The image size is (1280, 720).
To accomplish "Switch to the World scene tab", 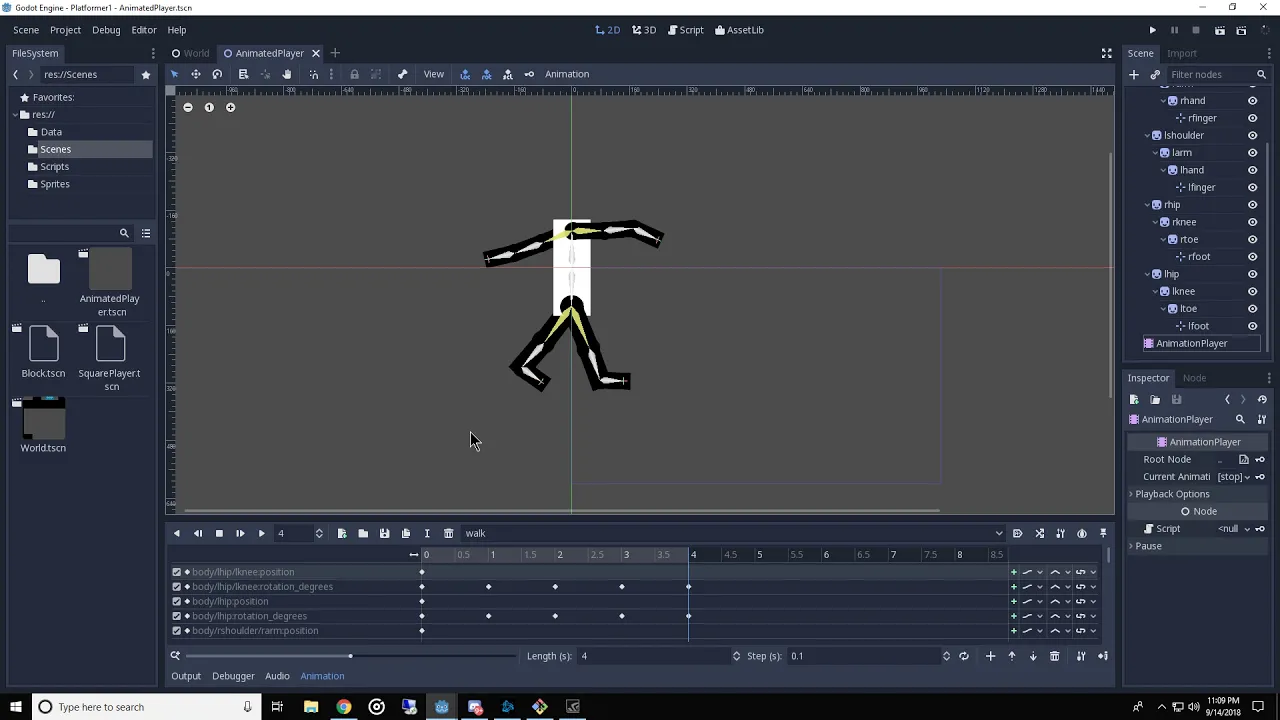I will point(190,53).
